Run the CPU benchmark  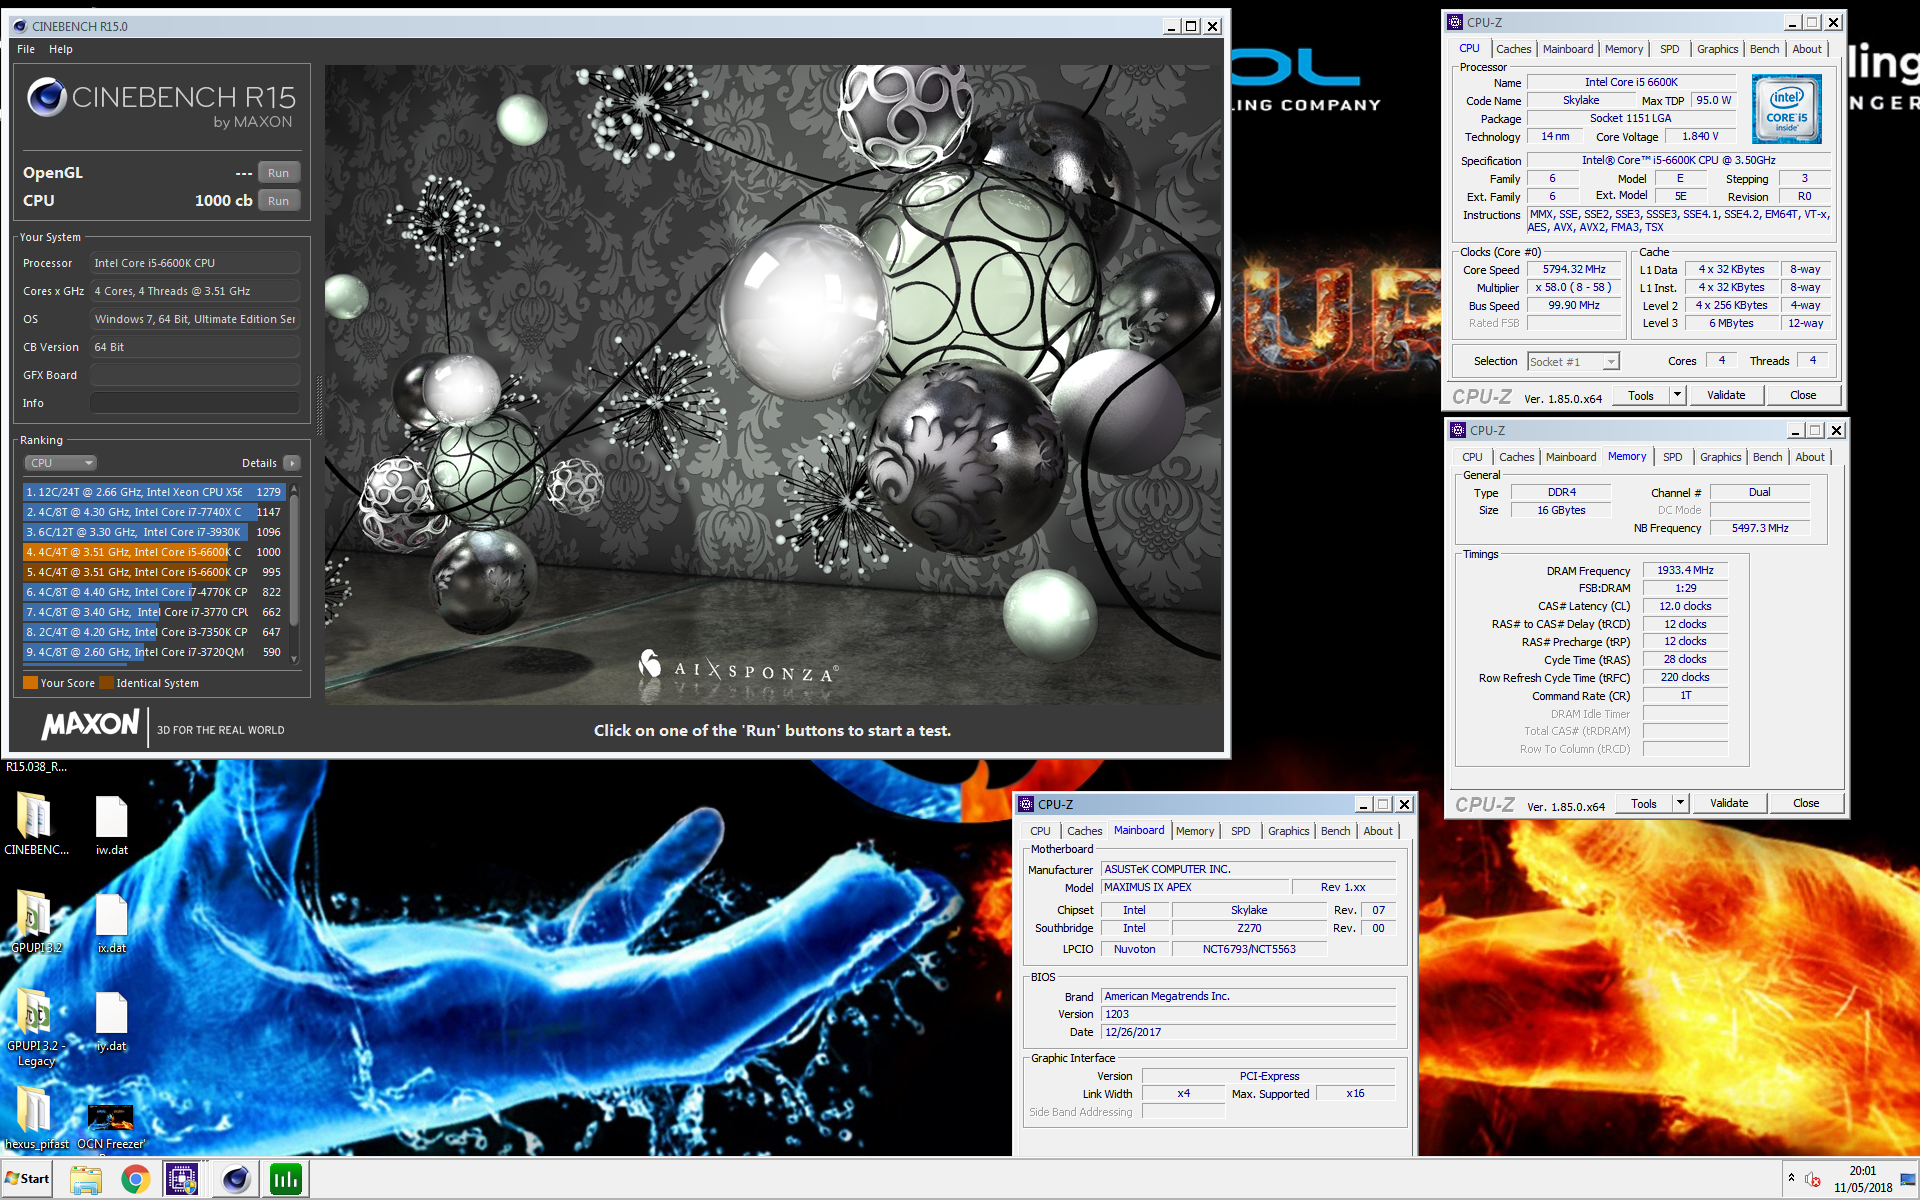279,201
